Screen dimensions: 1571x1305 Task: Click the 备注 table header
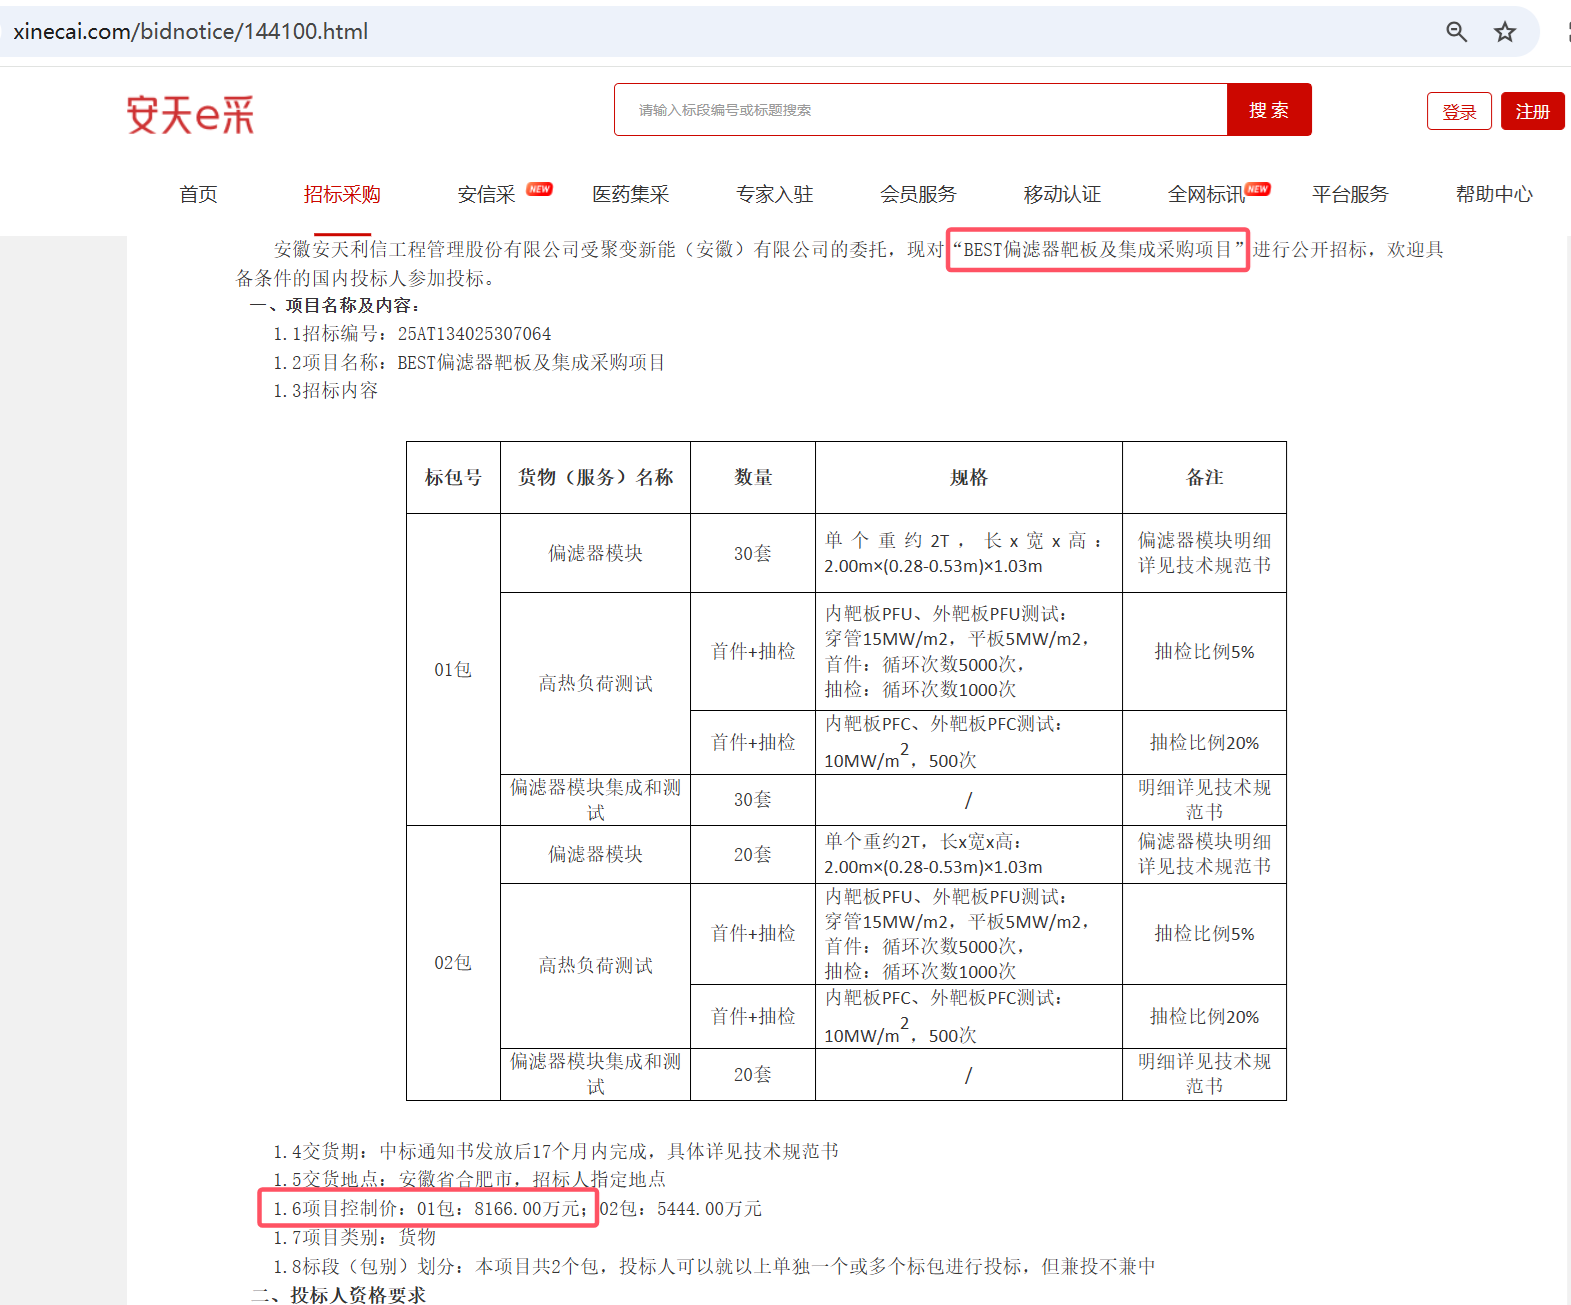1204,478
